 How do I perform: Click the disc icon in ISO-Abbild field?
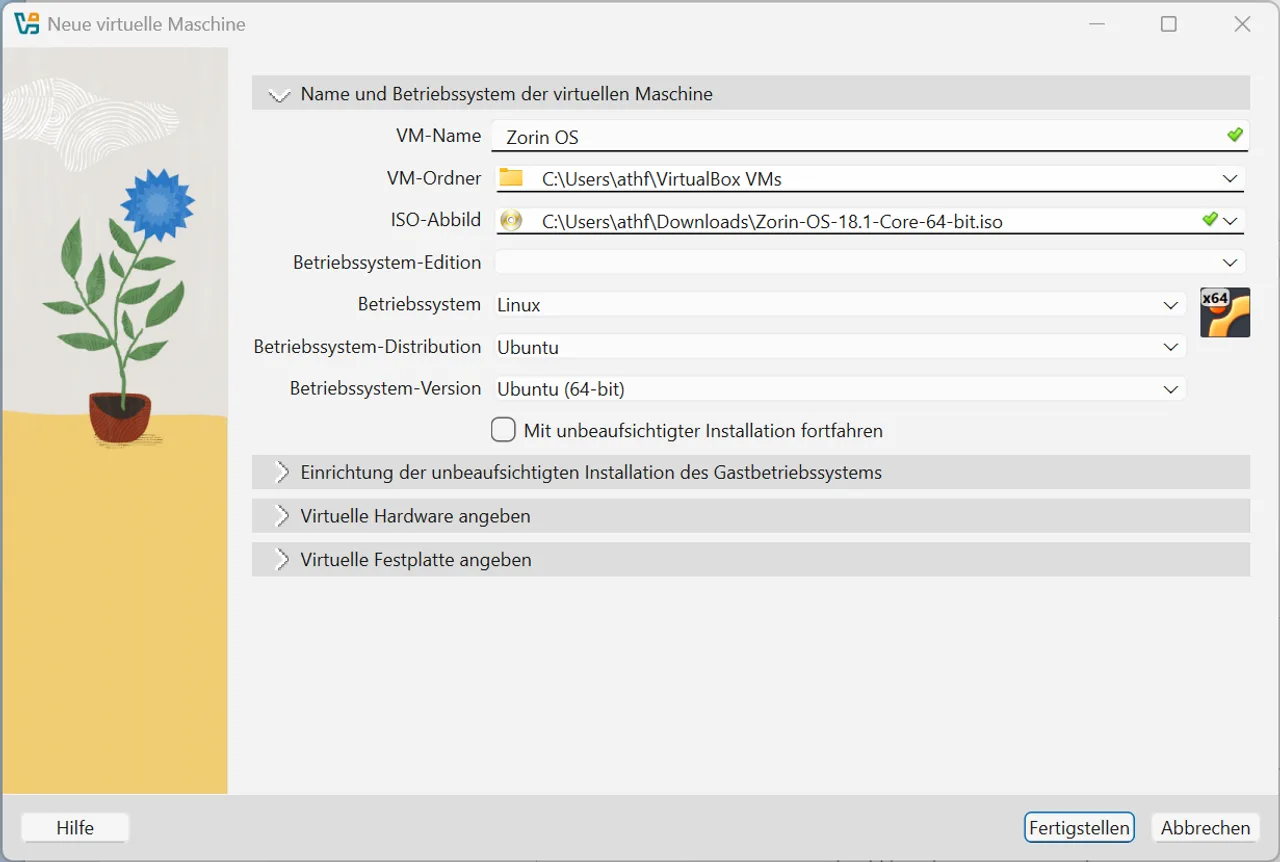(x=511, y=221)
